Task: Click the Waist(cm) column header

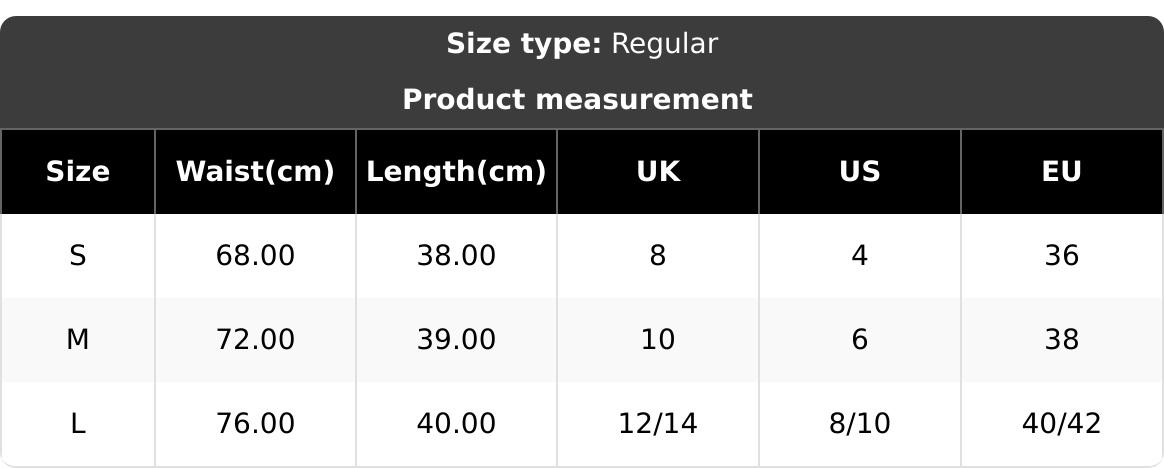Action: pos(255,172)
